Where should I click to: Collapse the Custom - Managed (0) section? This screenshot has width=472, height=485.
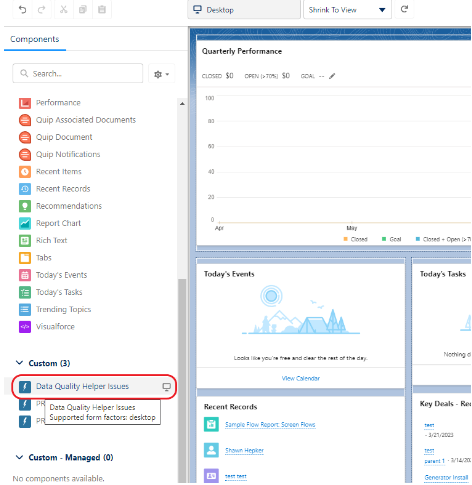coord(20,457)
